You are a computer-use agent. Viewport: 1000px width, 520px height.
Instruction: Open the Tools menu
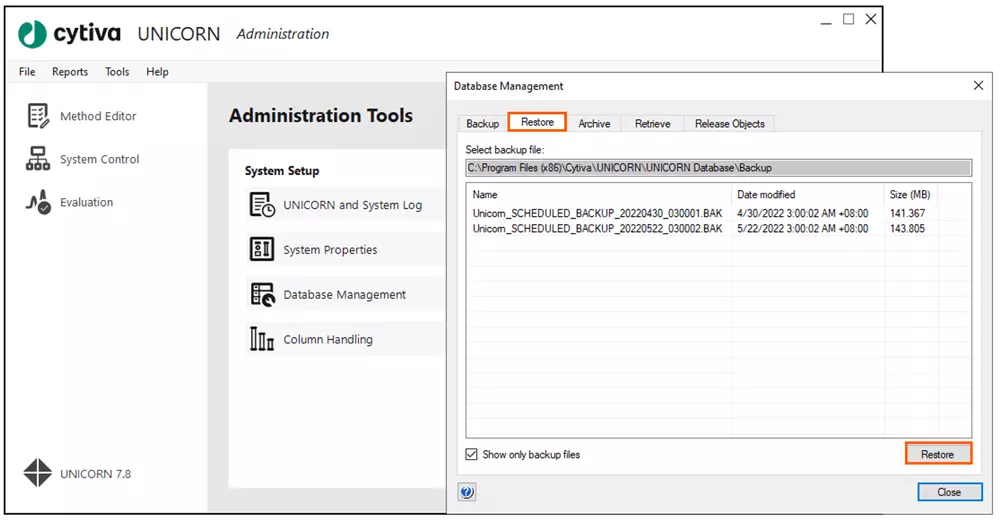[x=117, y=71]
